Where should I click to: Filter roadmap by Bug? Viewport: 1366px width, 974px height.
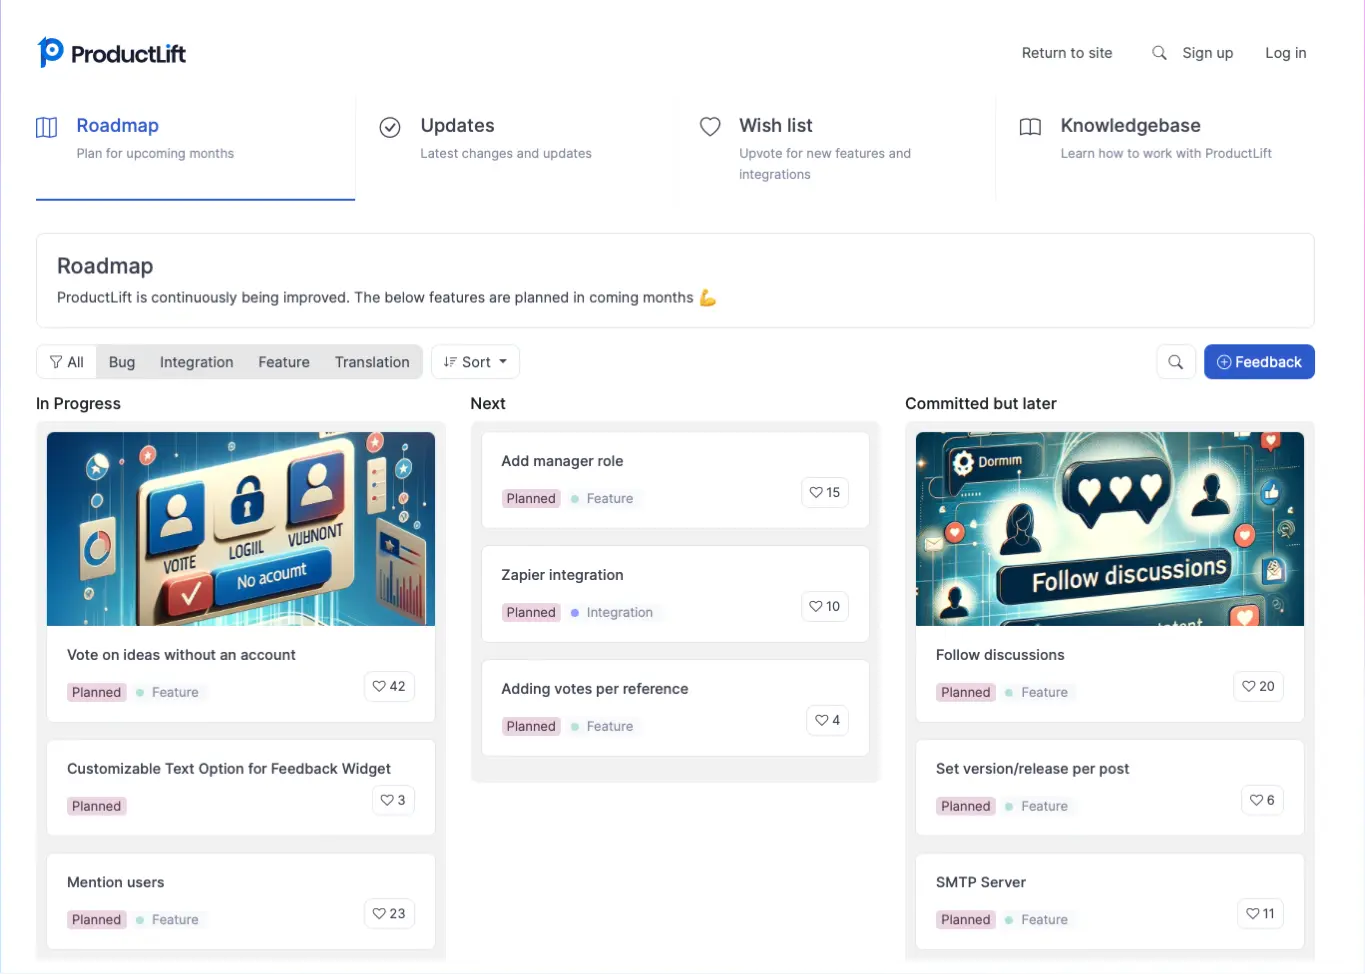click(122, 362)
